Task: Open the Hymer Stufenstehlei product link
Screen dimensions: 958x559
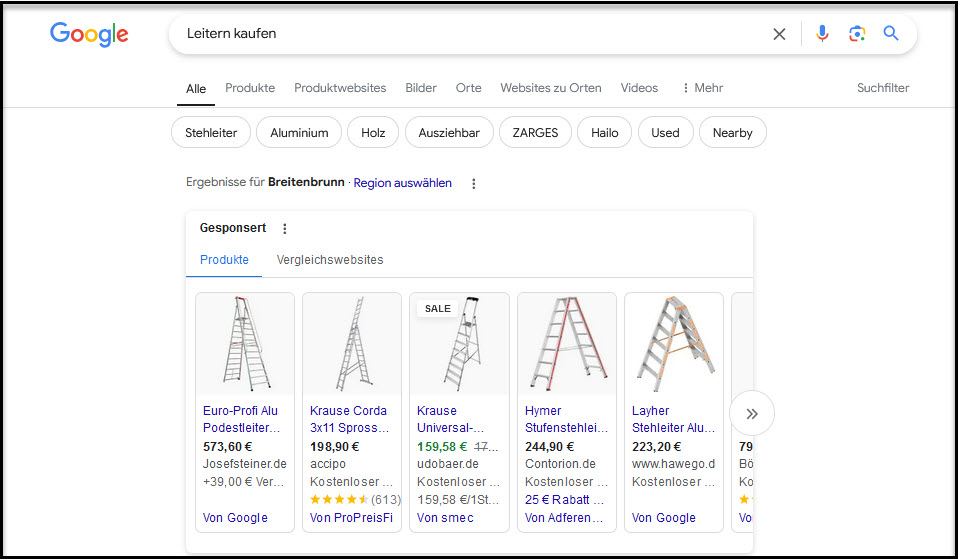Action: [x=566, y=419]
